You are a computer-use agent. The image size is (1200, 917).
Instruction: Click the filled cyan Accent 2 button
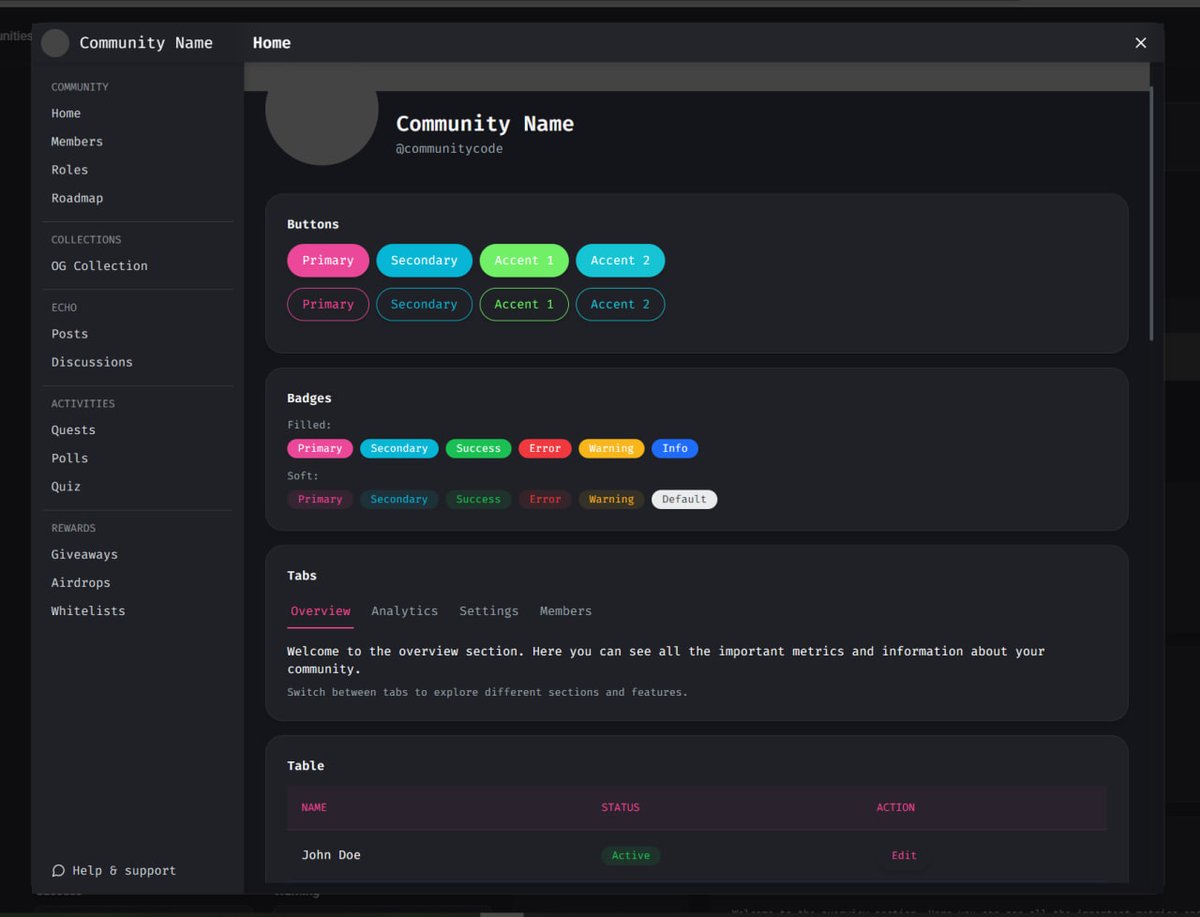(620, 260)
